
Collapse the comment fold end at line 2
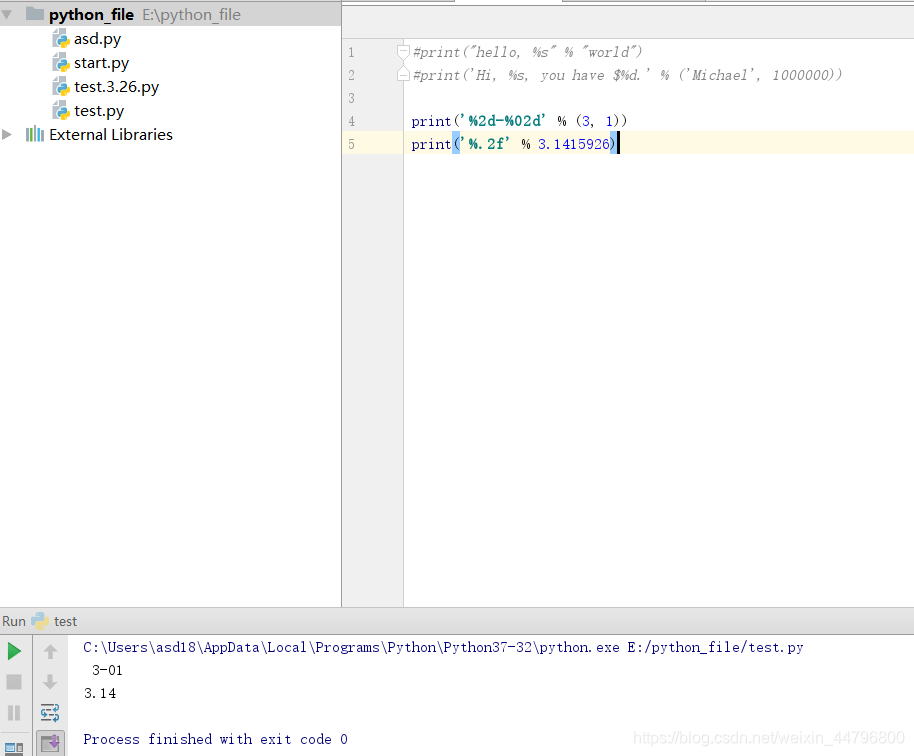click(403, 75)
